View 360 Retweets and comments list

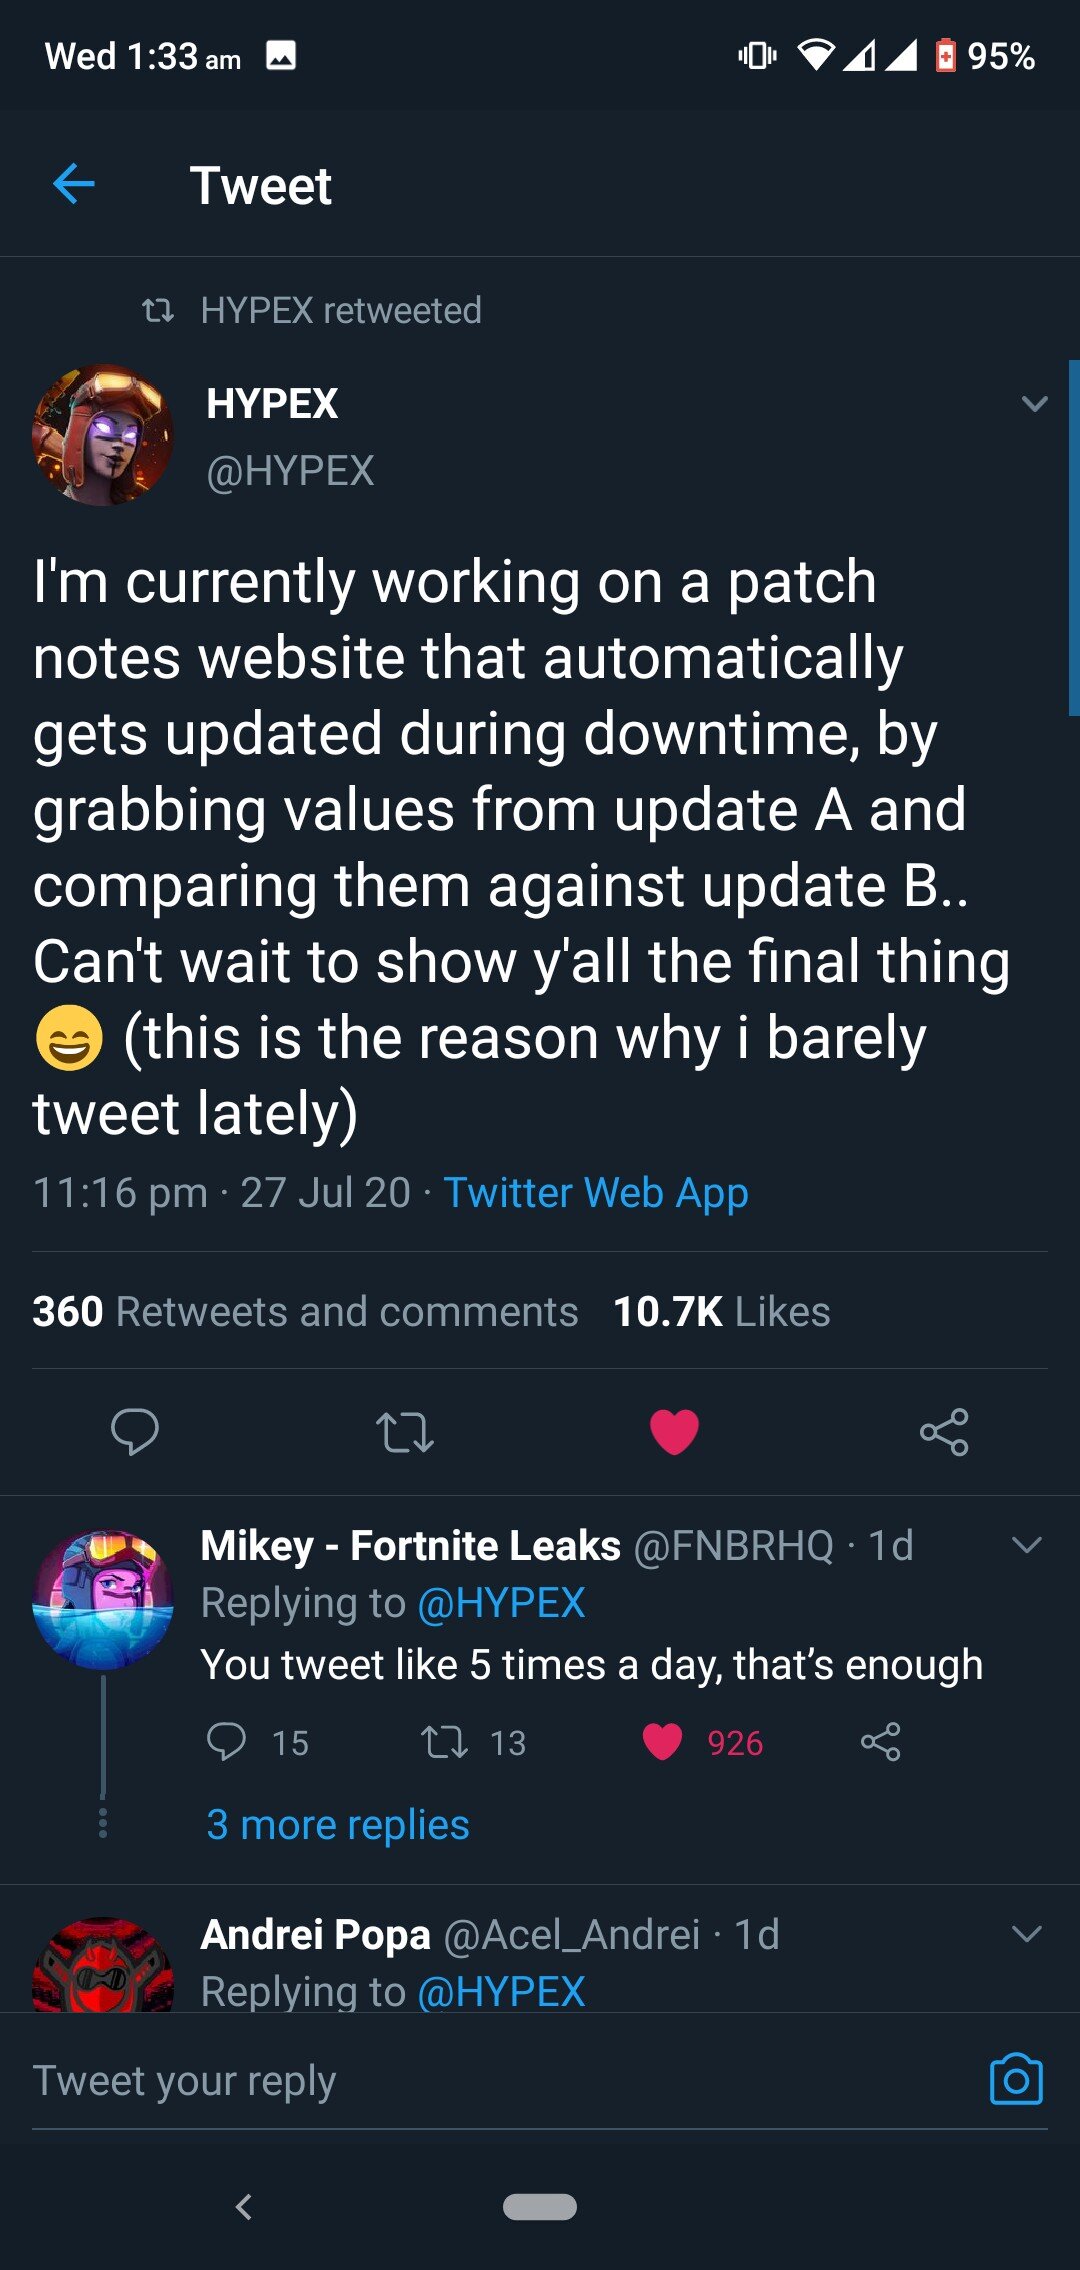pyautogui.click(x=305, y=1311)
